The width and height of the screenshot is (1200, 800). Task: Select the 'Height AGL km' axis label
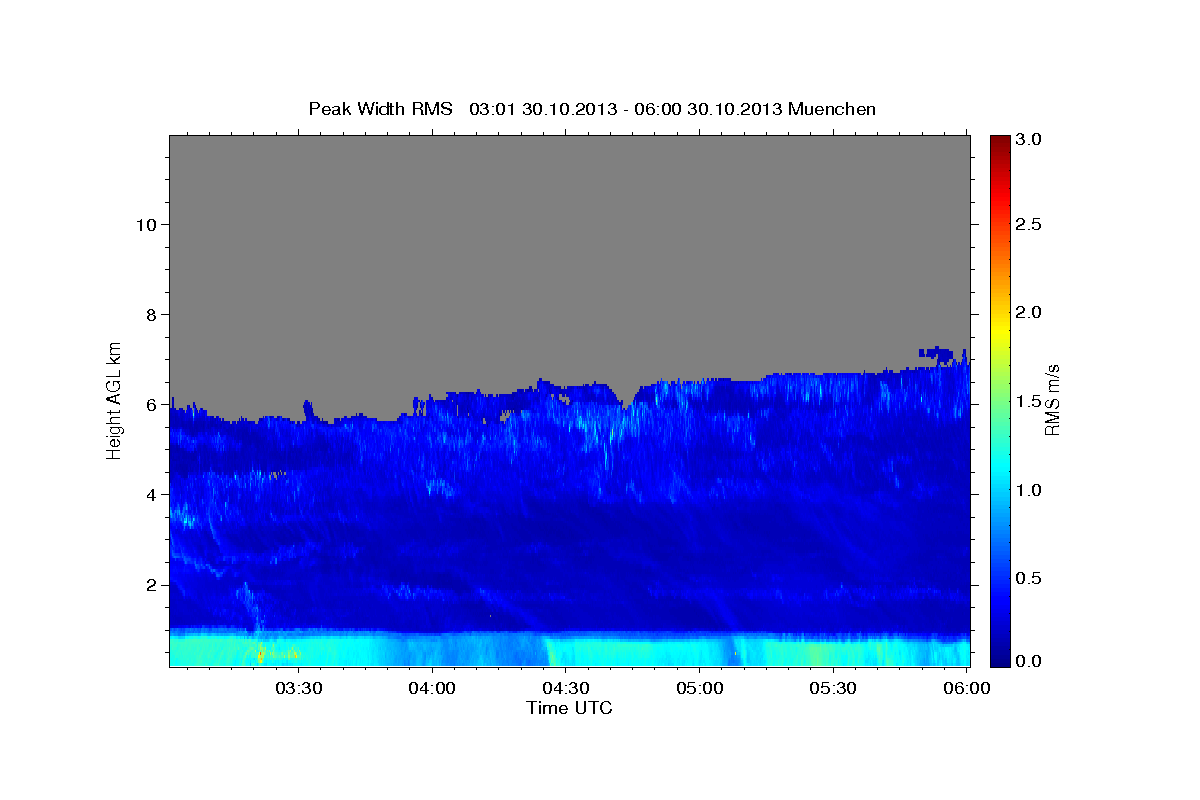115,399
